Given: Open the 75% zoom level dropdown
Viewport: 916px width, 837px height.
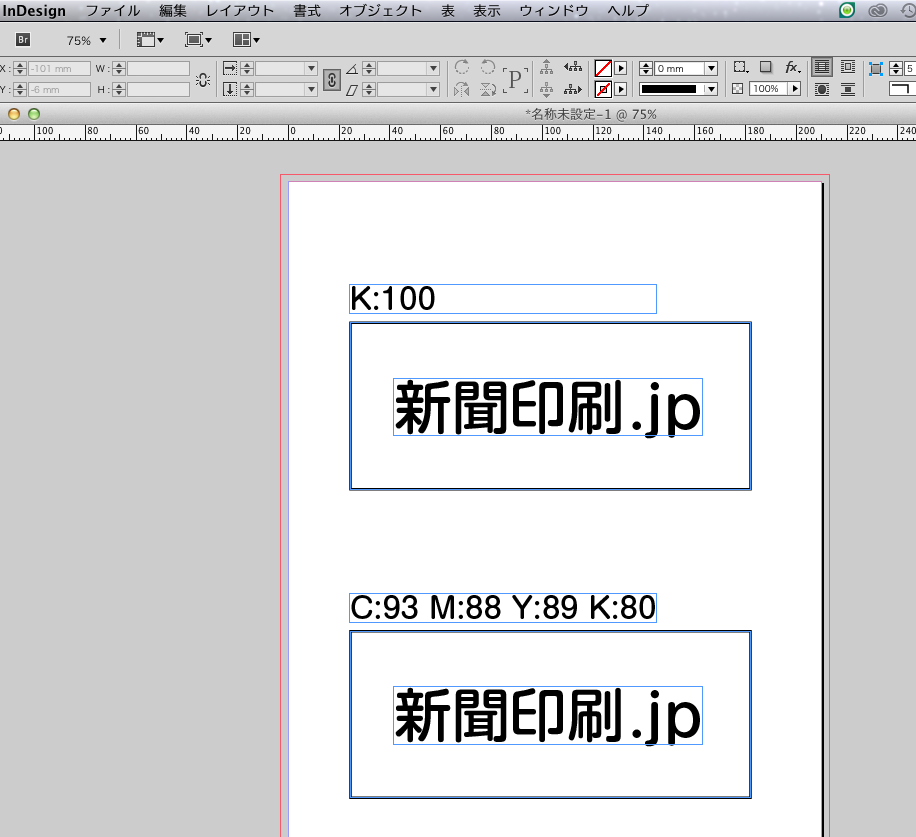Looking at the screenshot, I should 103,40.
